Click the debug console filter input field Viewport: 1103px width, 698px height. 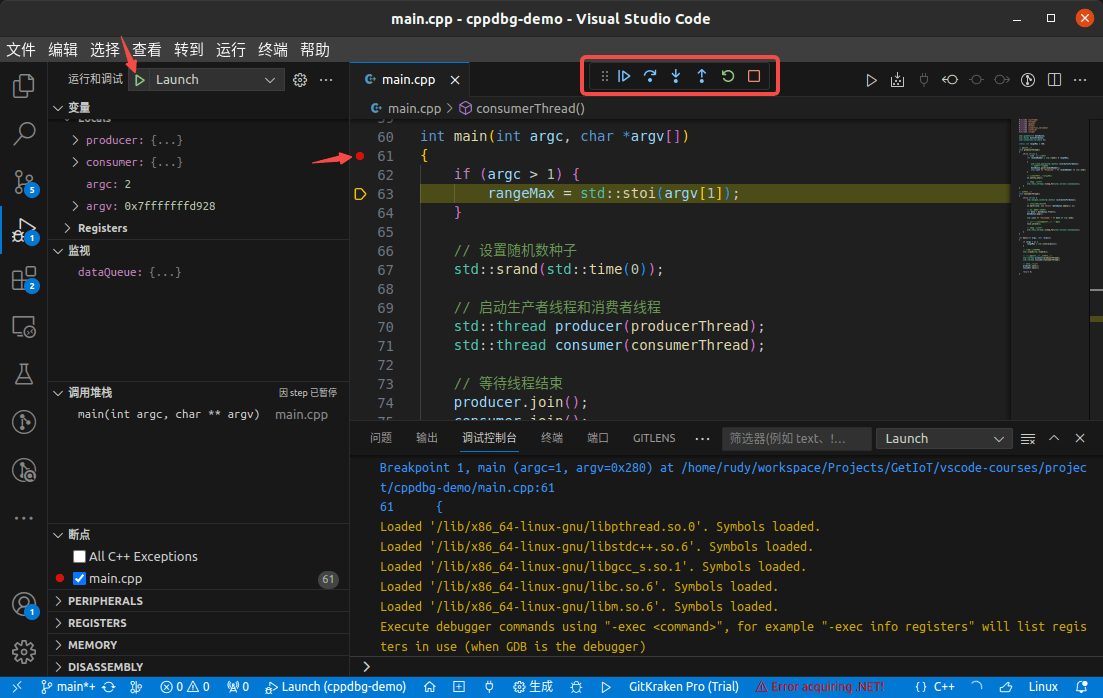(796, 438)
